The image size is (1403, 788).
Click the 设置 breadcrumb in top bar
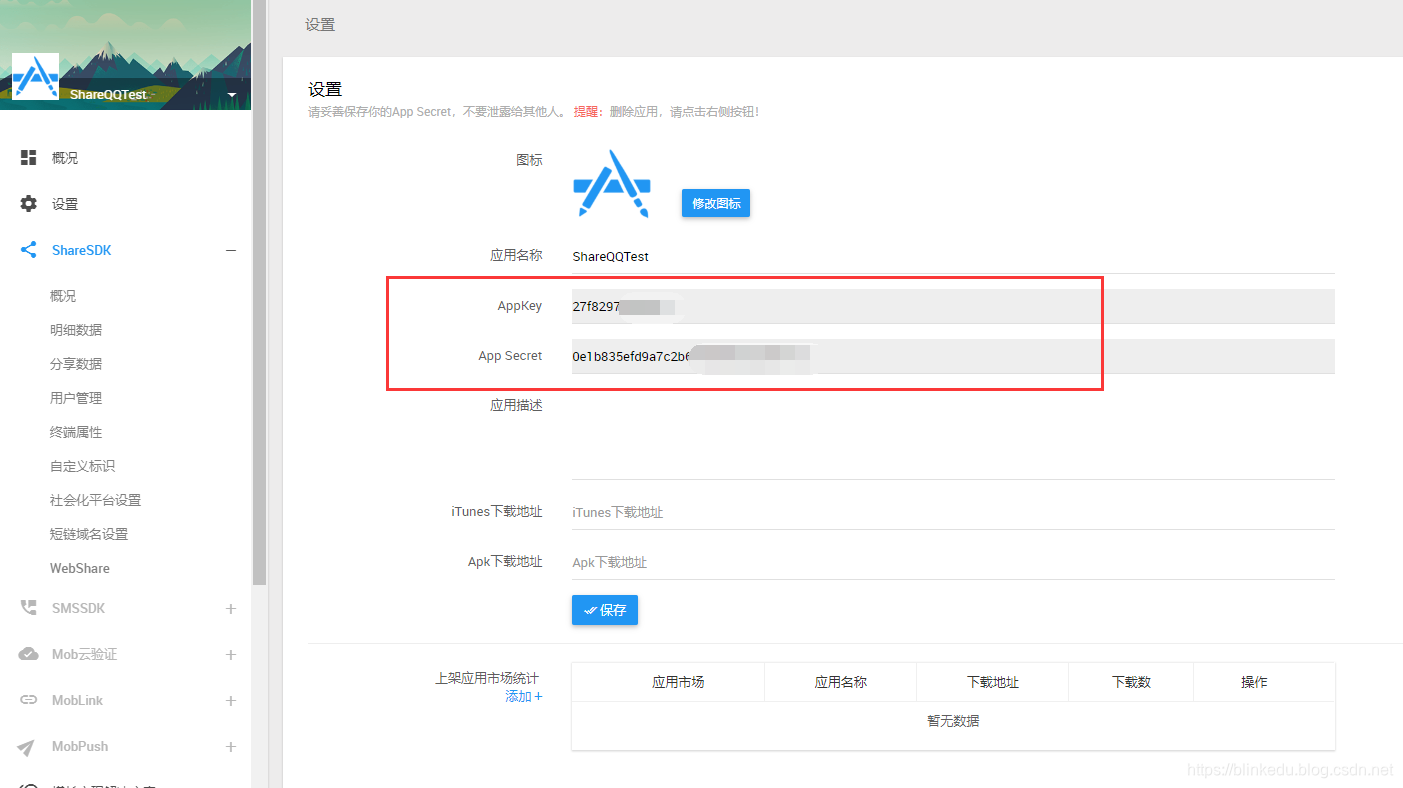[320, 25]
